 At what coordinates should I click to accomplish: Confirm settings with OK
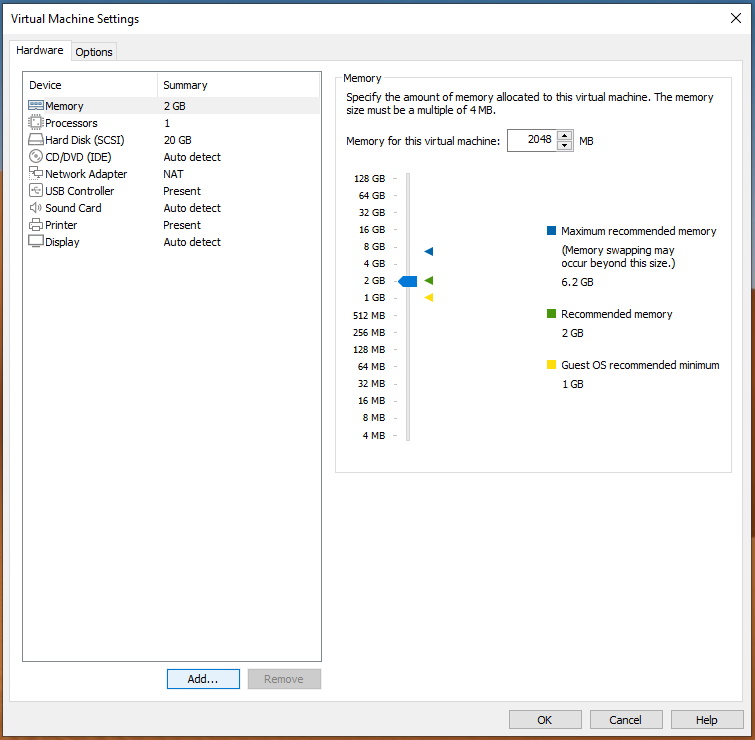click(x=545, y=720)
